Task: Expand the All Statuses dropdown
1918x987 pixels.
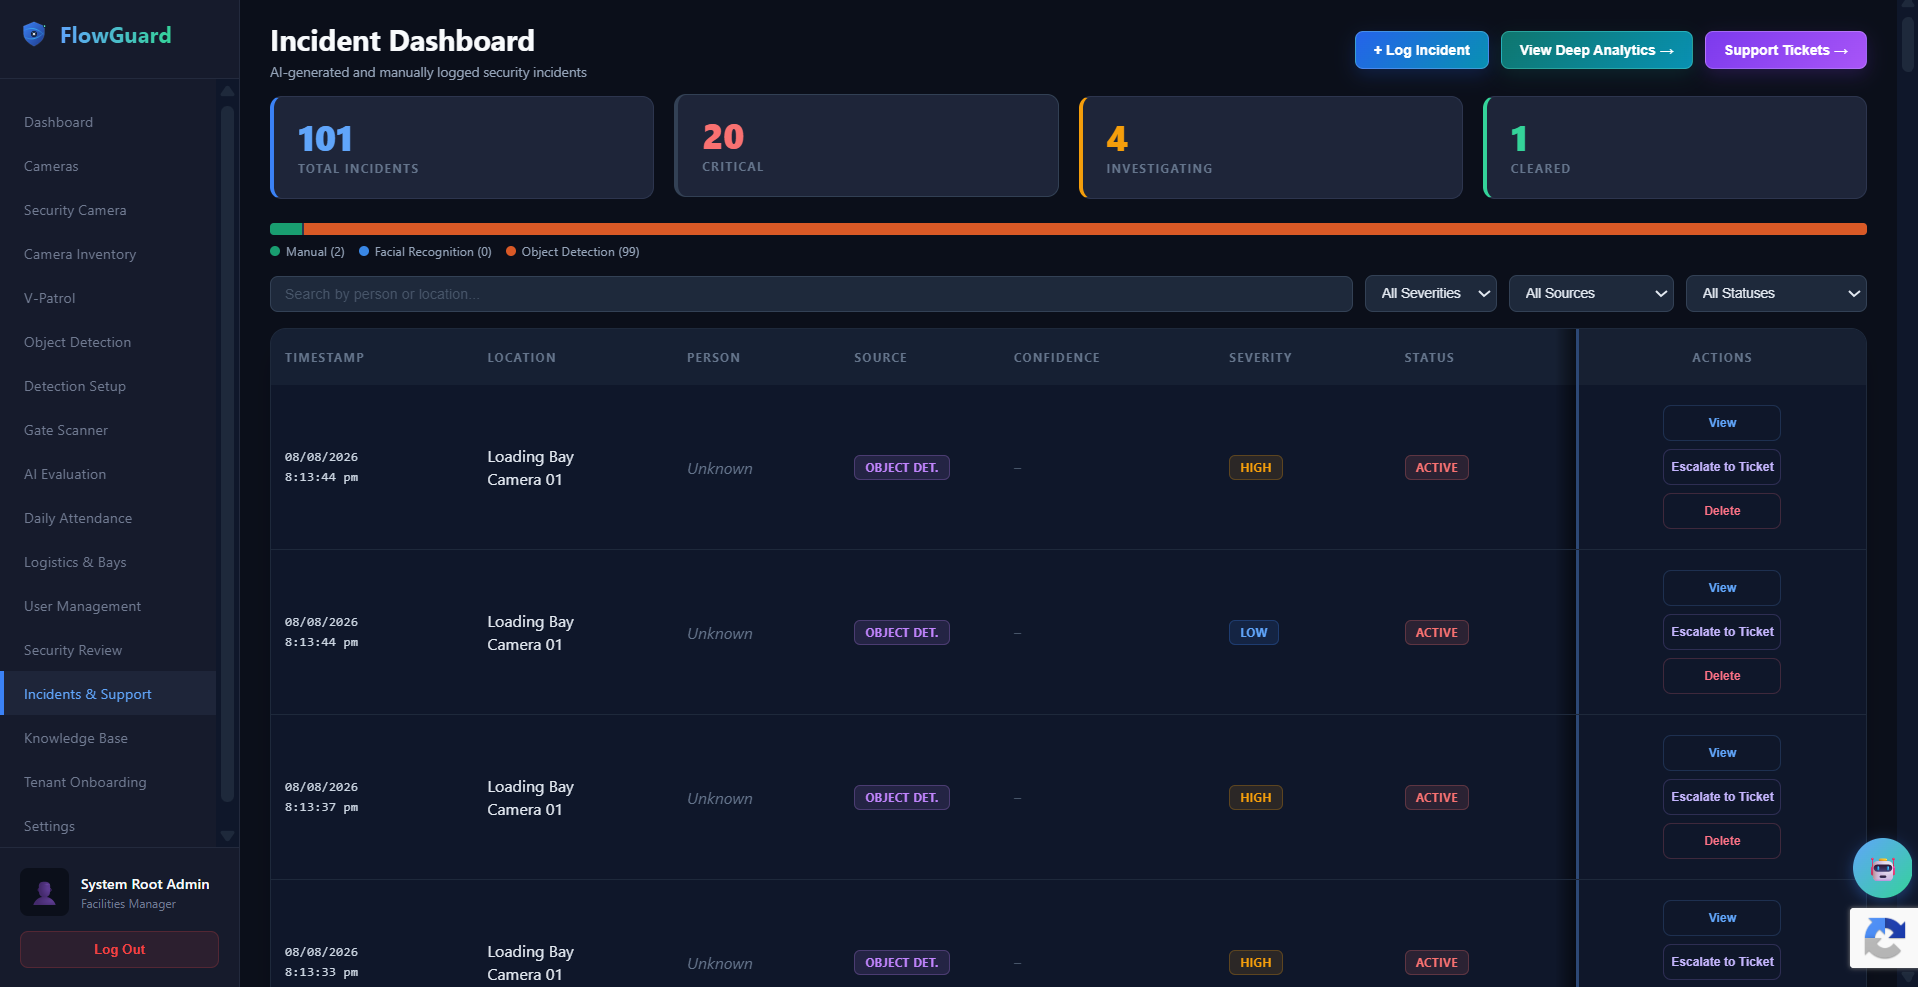Action: [x=1776, y=294]
